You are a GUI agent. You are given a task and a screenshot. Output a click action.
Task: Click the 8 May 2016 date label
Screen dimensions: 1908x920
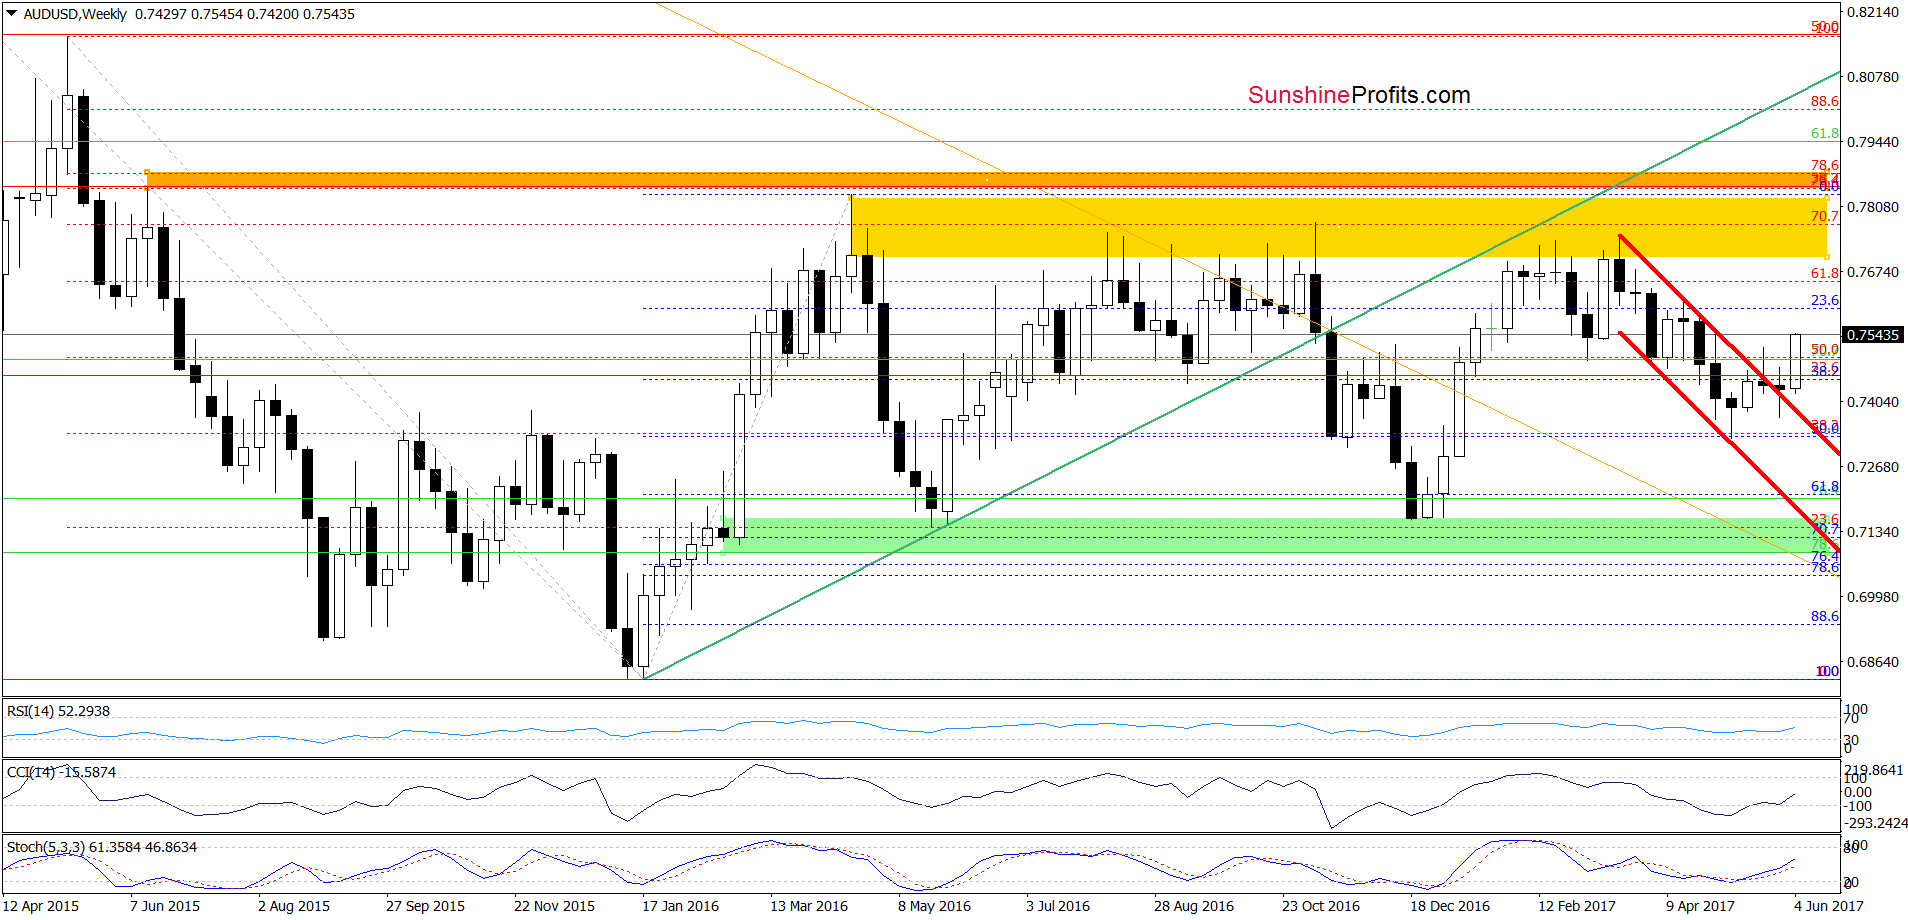934,906
